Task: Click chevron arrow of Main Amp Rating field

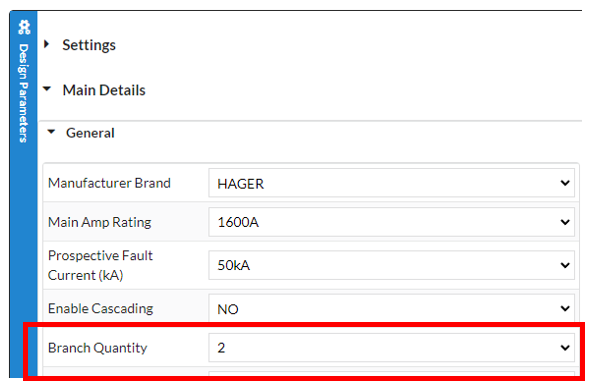Action: (x=565, y=222)
